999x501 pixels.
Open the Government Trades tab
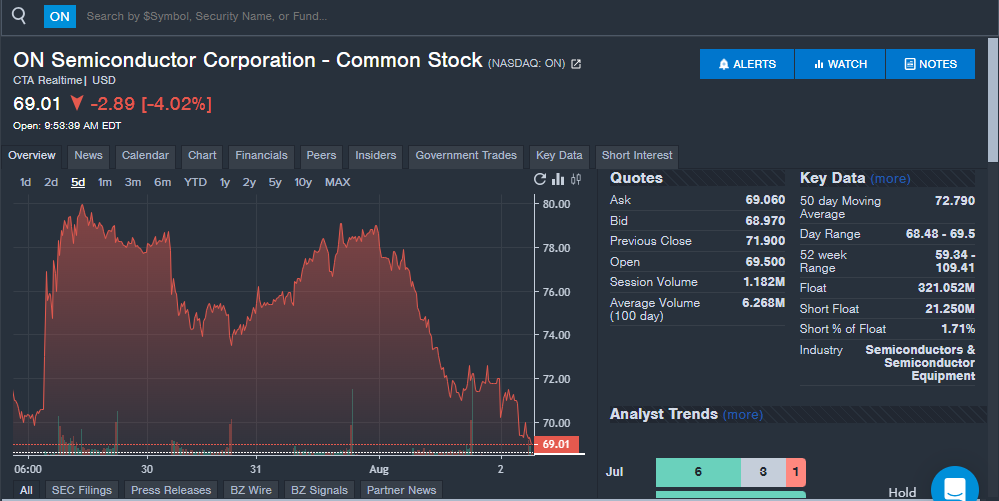[x=466, y=156]
